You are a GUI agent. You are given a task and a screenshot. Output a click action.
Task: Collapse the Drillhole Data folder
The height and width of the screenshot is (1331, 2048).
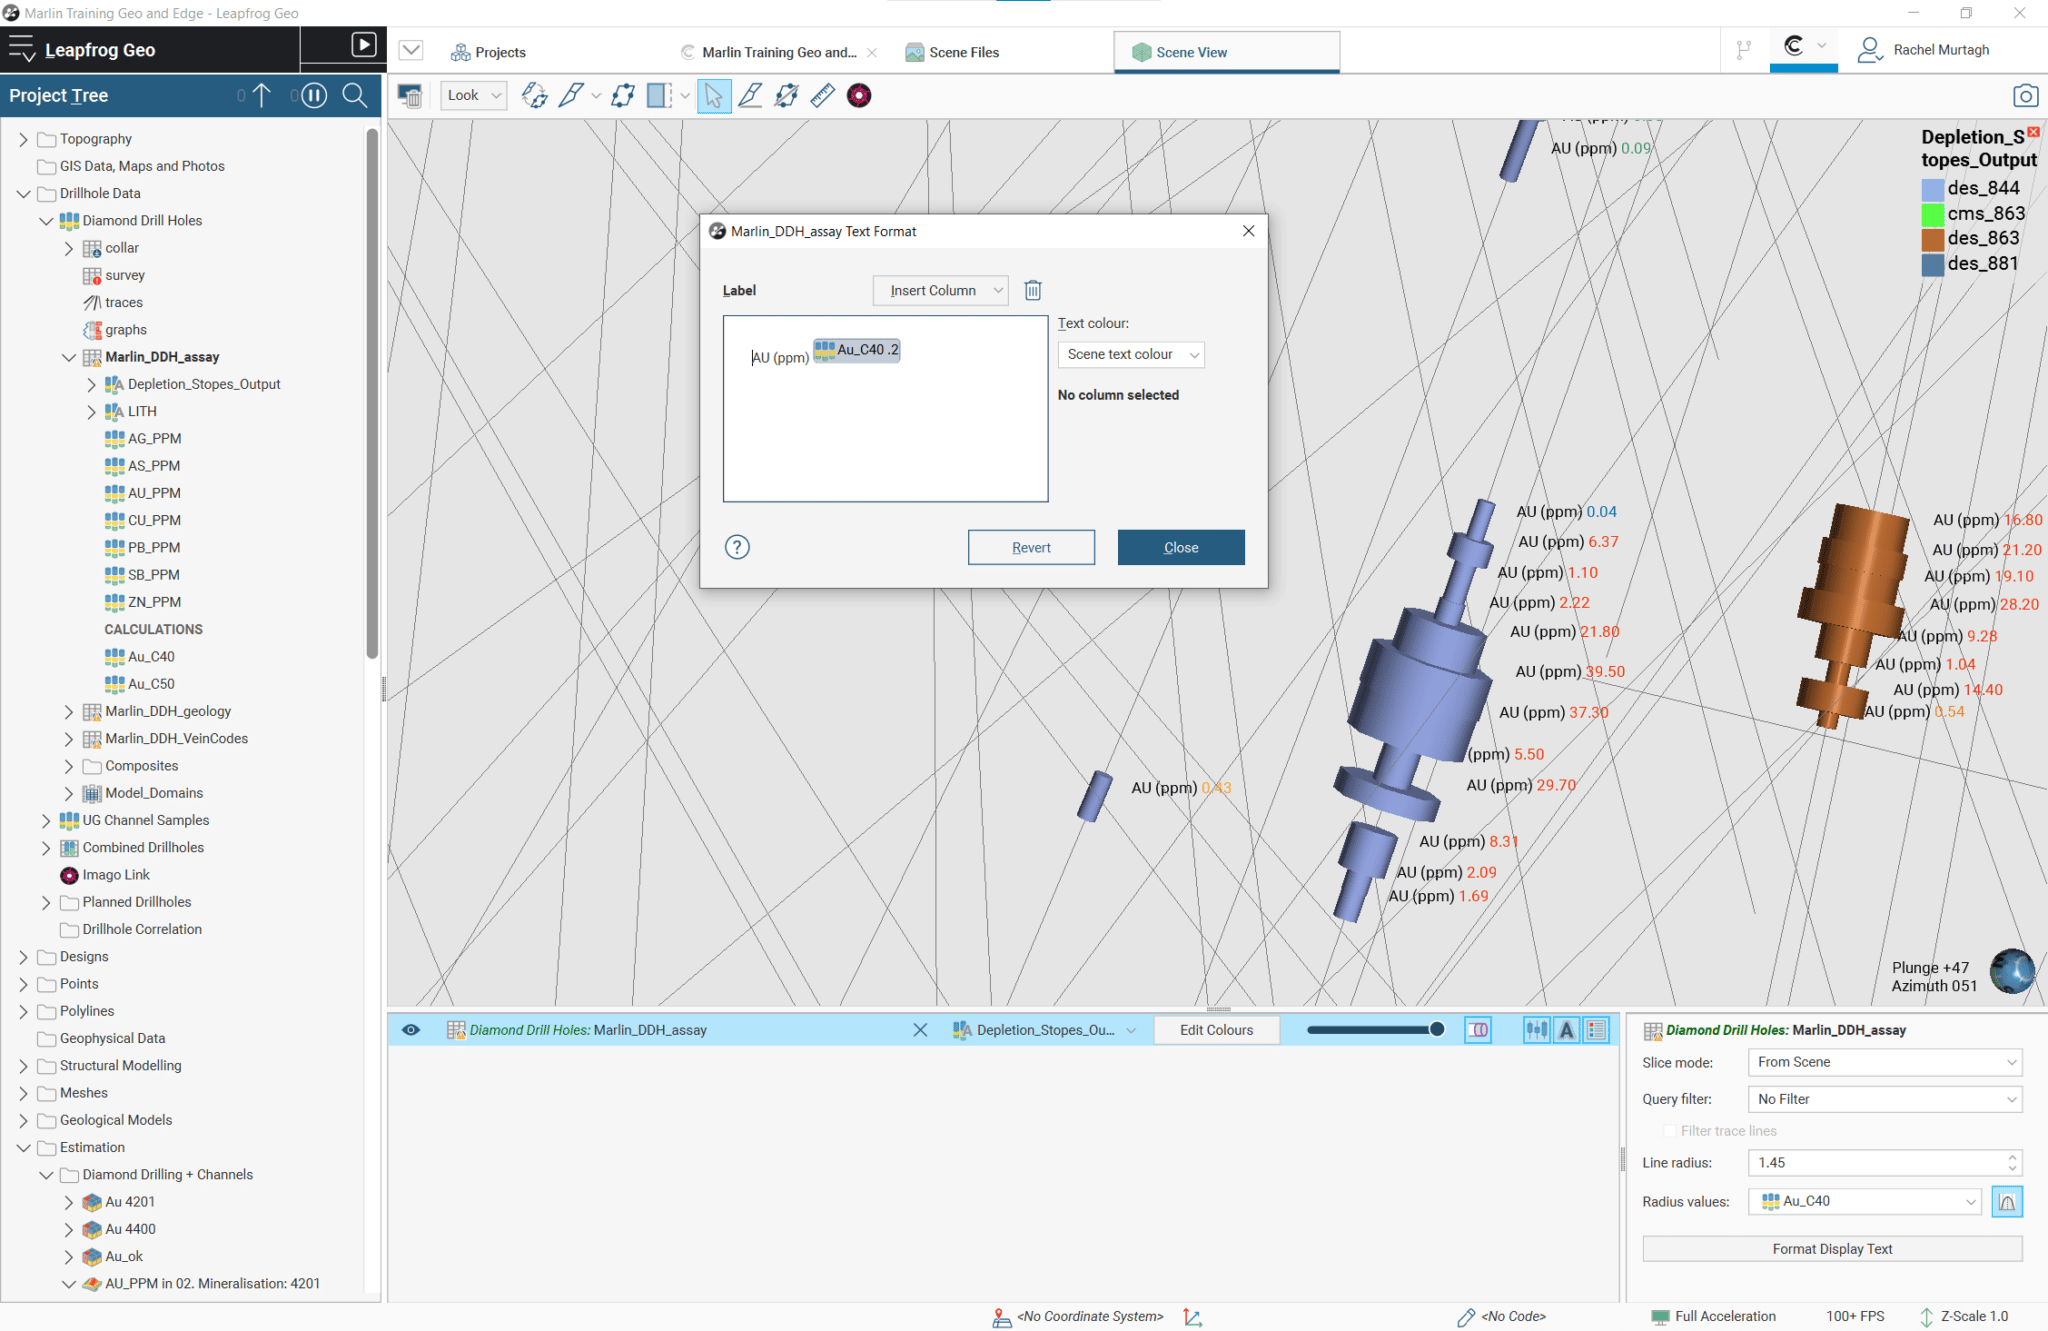point(23,194)
